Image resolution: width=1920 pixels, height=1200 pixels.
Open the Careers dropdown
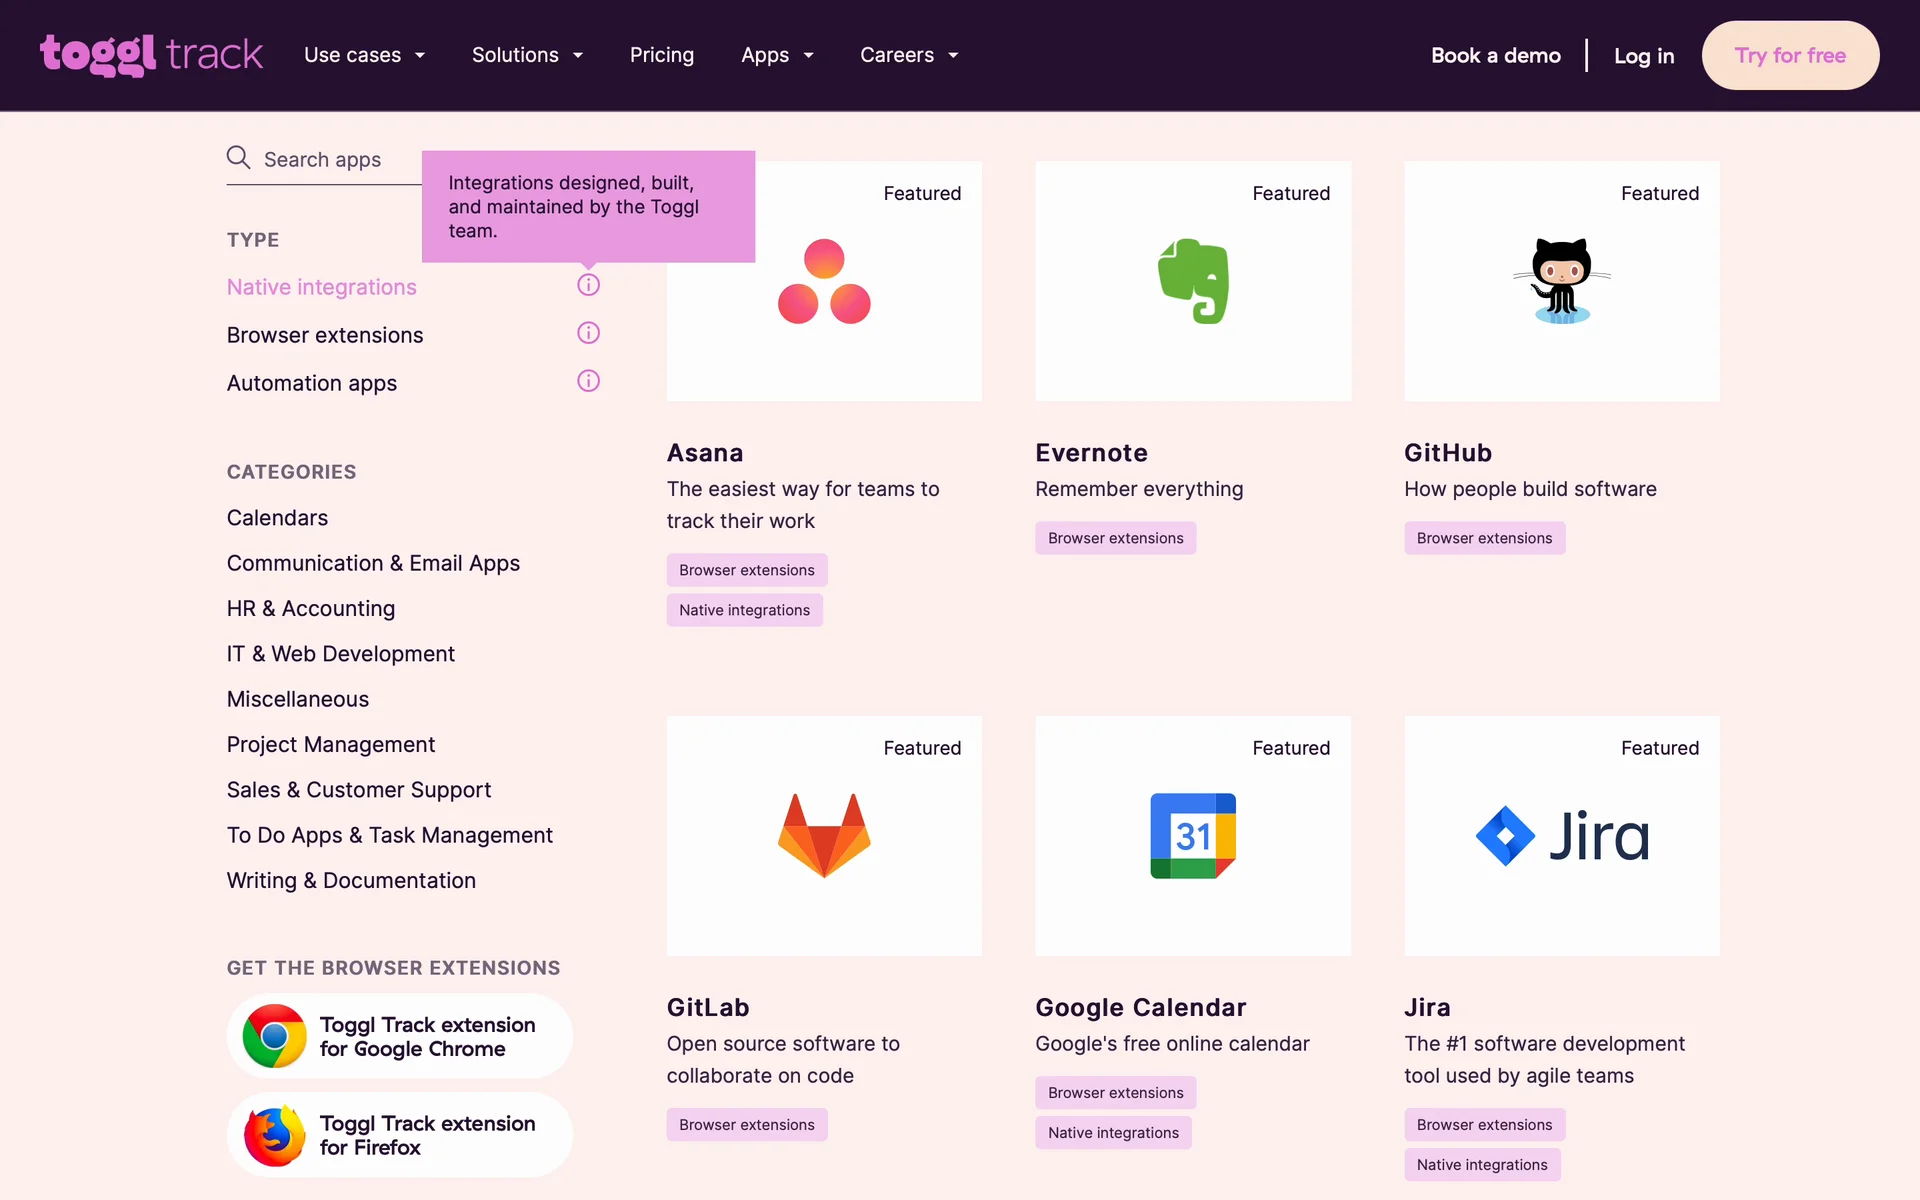coord(908,55)
